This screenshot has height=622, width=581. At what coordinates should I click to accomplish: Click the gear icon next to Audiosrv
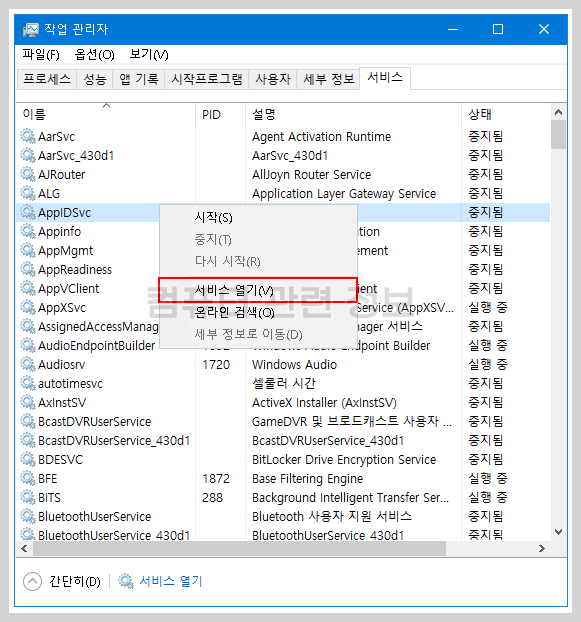click(x=28, y=365)
